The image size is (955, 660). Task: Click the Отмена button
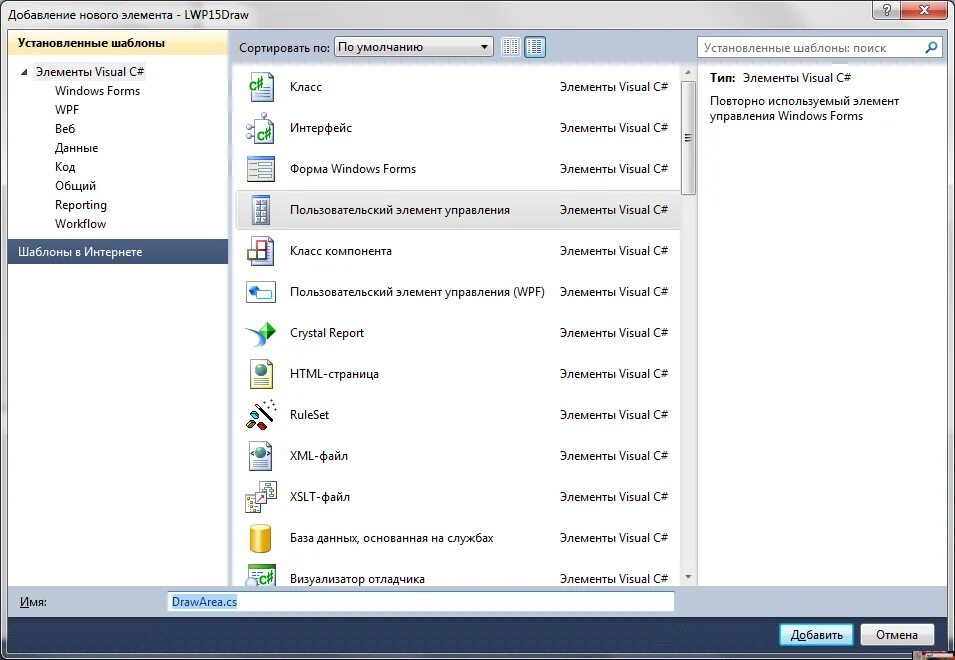(897, 634)
